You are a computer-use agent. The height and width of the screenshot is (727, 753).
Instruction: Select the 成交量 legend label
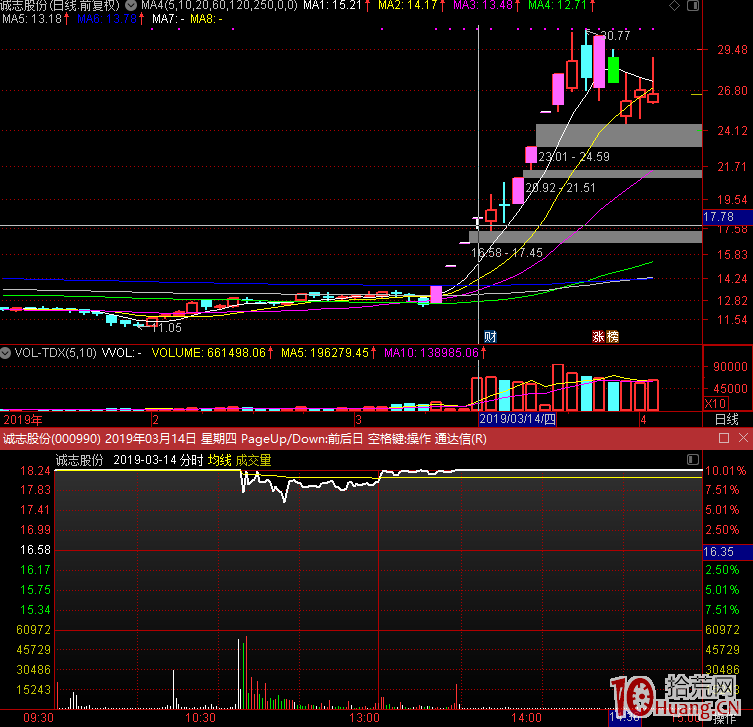(253, 460)
